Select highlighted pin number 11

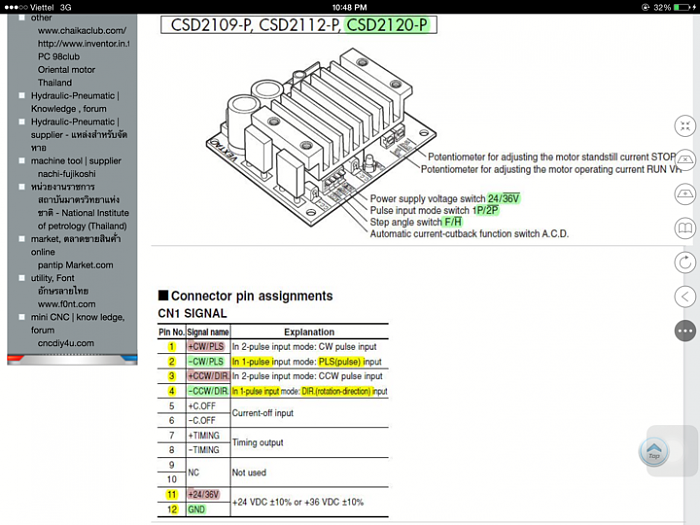coord(172,495)
